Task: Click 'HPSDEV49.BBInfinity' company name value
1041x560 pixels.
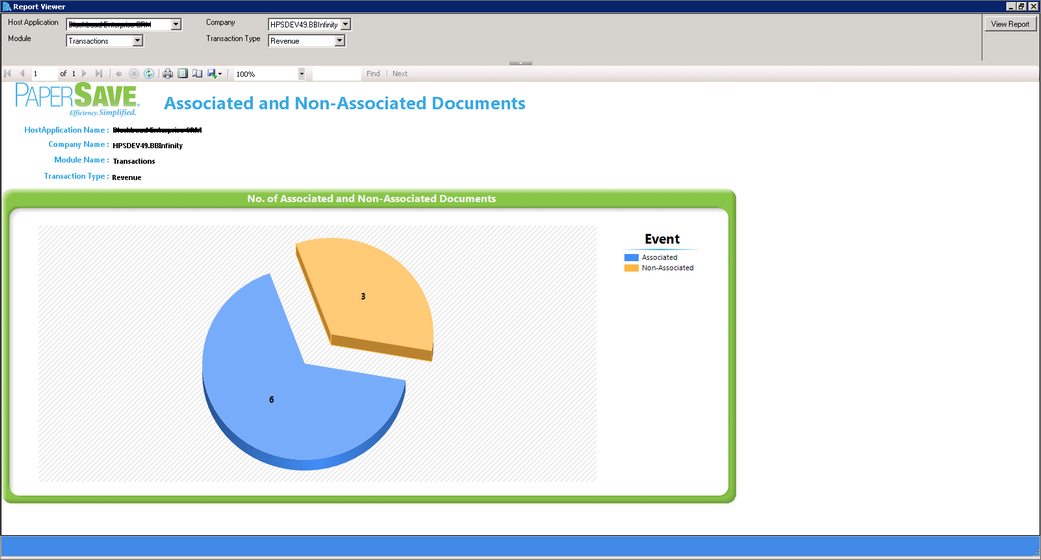Action: pos(147,145)
